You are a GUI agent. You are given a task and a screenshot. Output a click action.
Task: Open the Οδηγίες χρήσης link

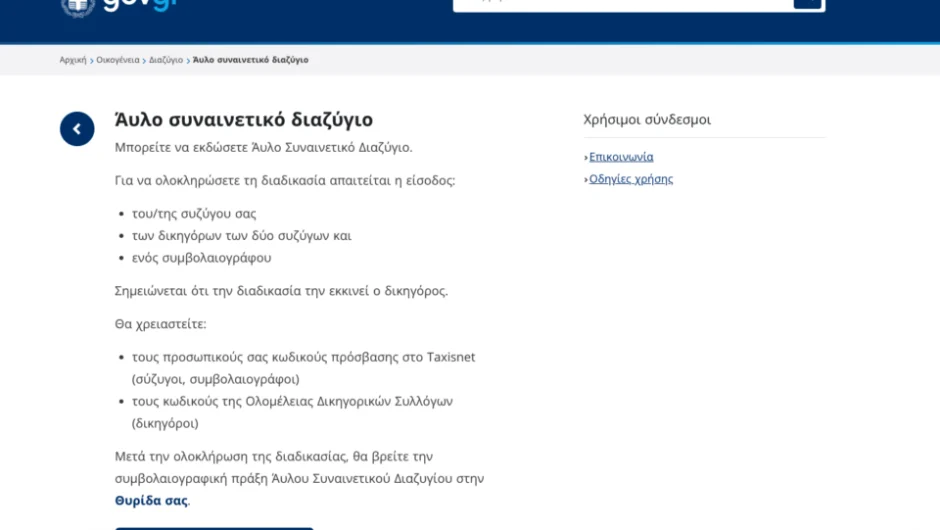(631, 179)
